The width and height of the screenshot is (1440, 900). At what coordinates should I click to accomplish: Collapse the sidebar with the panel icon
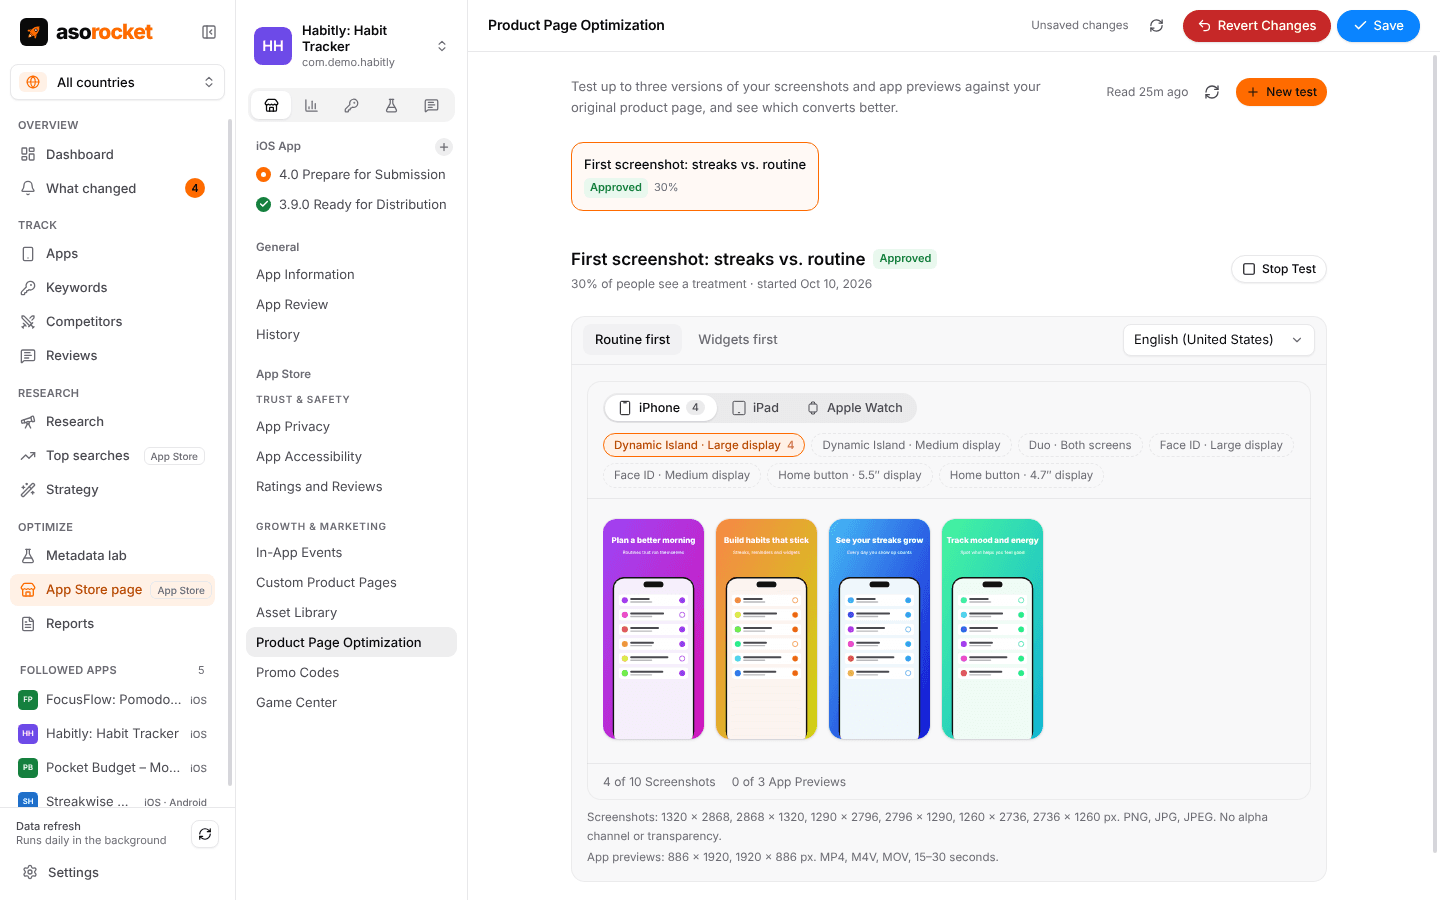tap(209, 32)
